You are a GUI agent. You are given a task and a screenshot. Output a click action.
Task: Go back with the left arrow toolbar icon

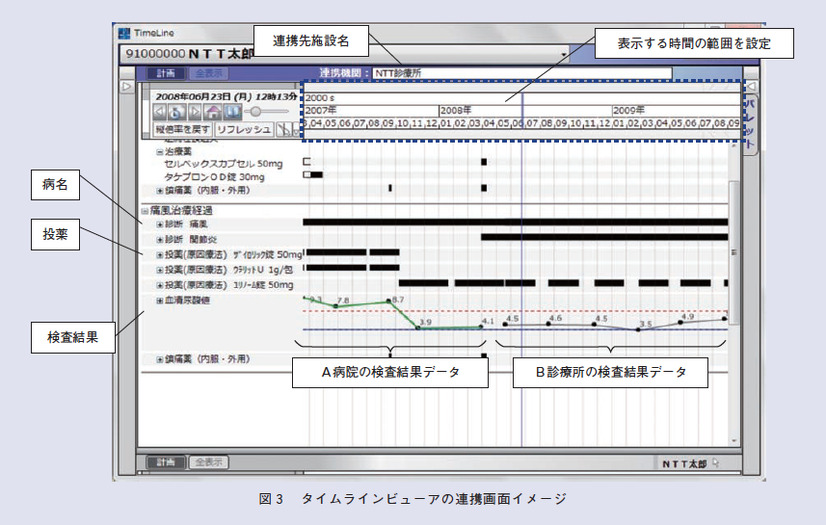click(159, 112)
